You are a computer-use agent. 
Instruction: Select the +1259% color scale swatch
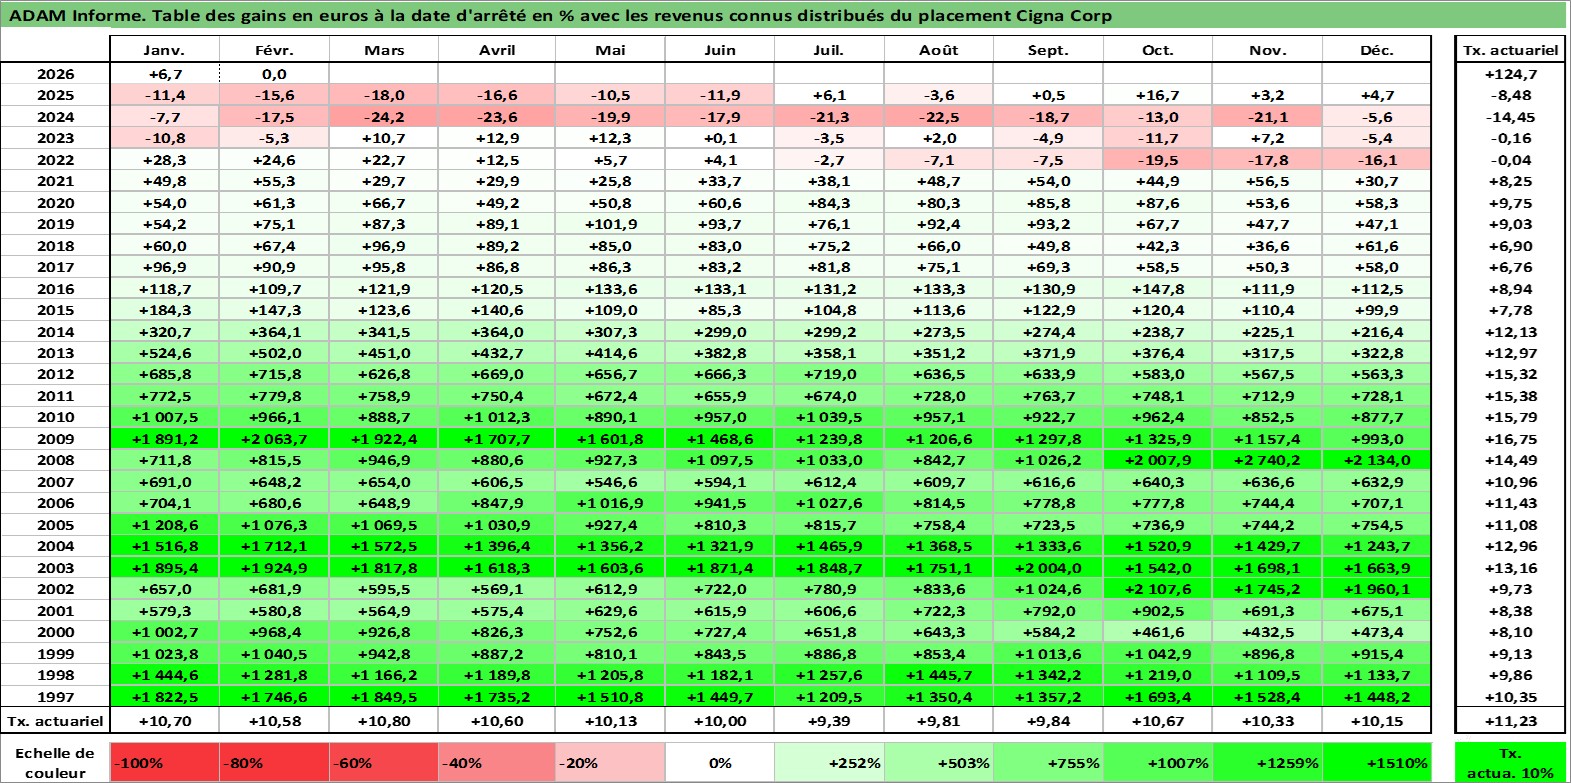[1267, 762]
